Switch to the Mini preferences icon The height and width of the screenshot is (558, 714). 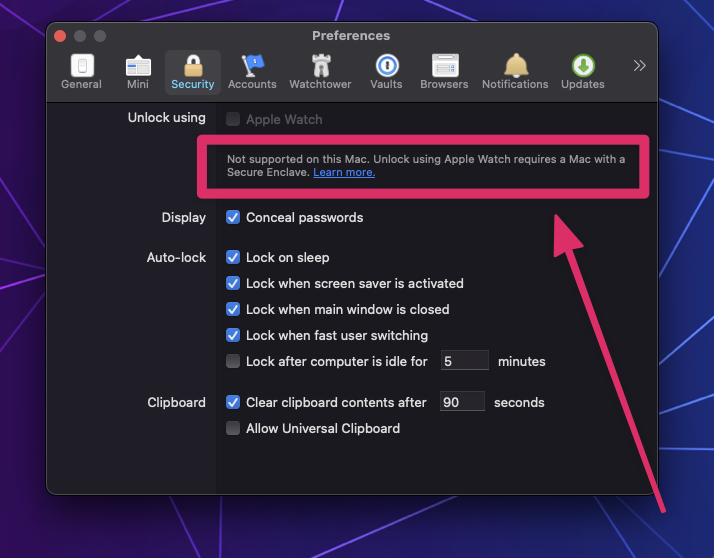(x=138, y=72)
